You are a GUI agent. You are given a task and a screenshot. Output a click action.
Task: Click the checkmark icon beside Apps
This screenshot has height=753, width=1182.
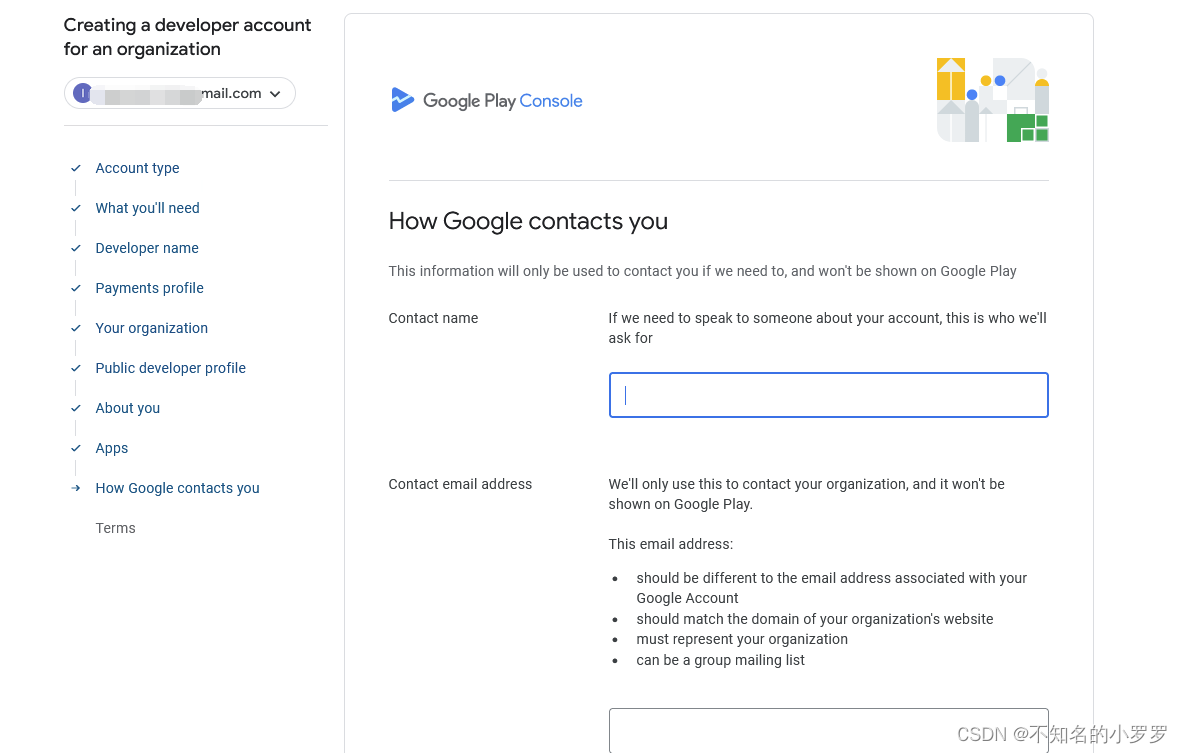76,448
